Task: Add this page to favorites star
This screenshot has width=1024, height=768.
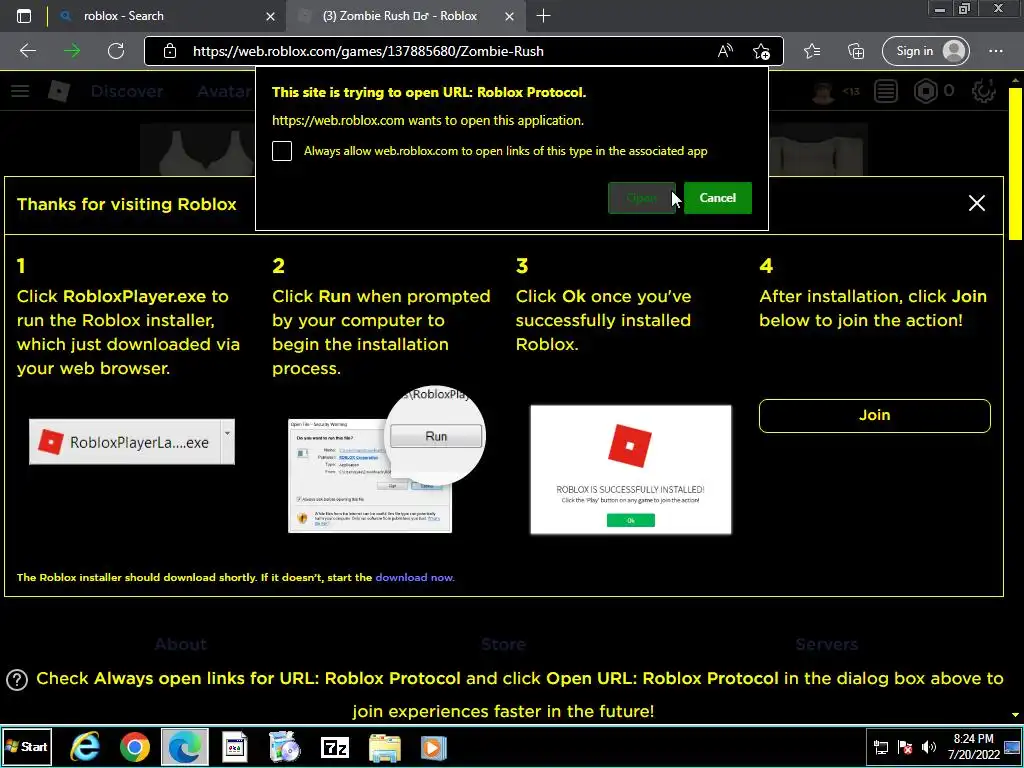Action: click(761, 52)
